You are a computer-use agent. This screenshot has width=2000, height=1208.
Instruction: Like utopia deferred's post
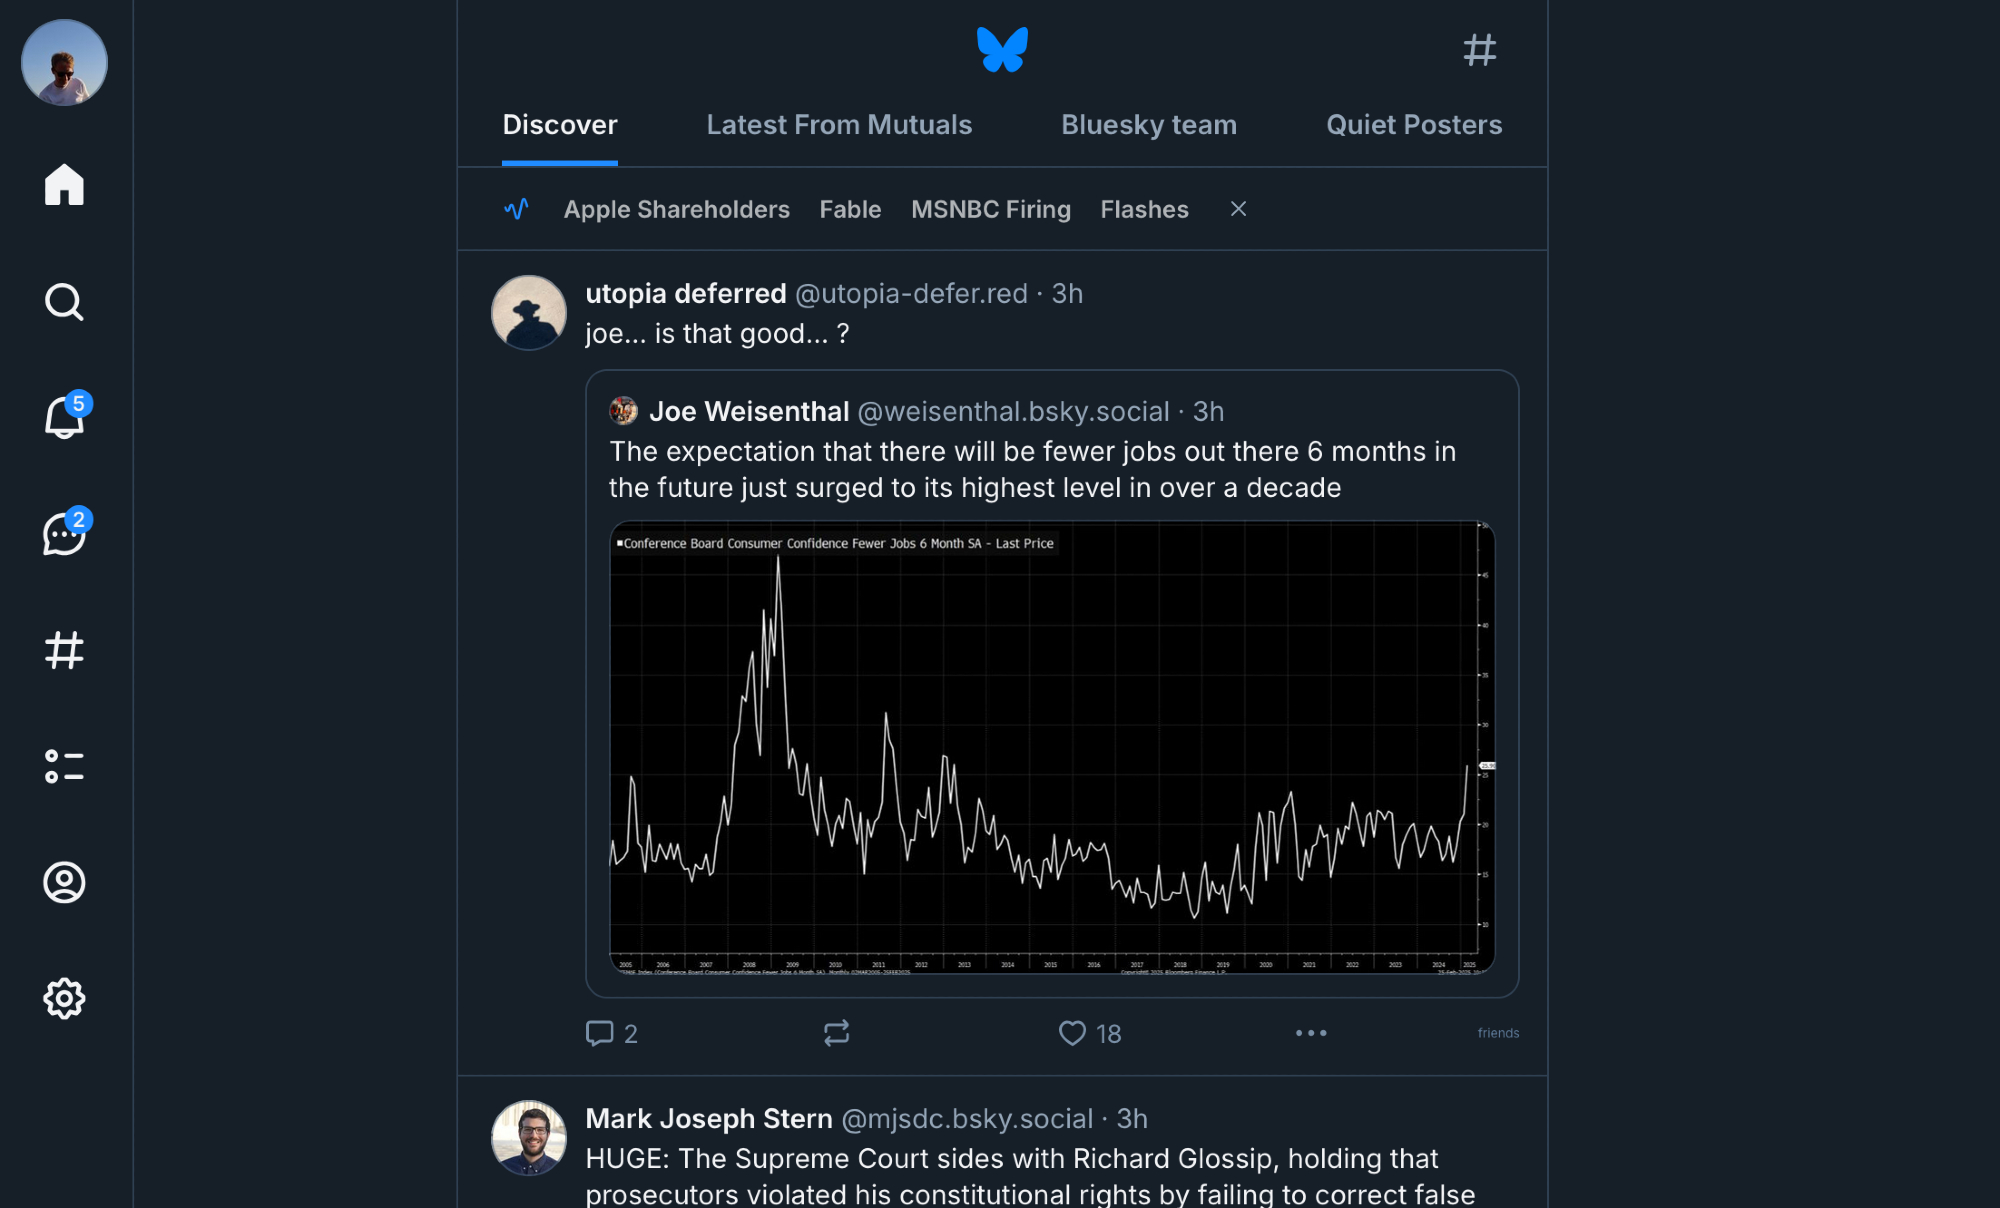(1072, 1033)
